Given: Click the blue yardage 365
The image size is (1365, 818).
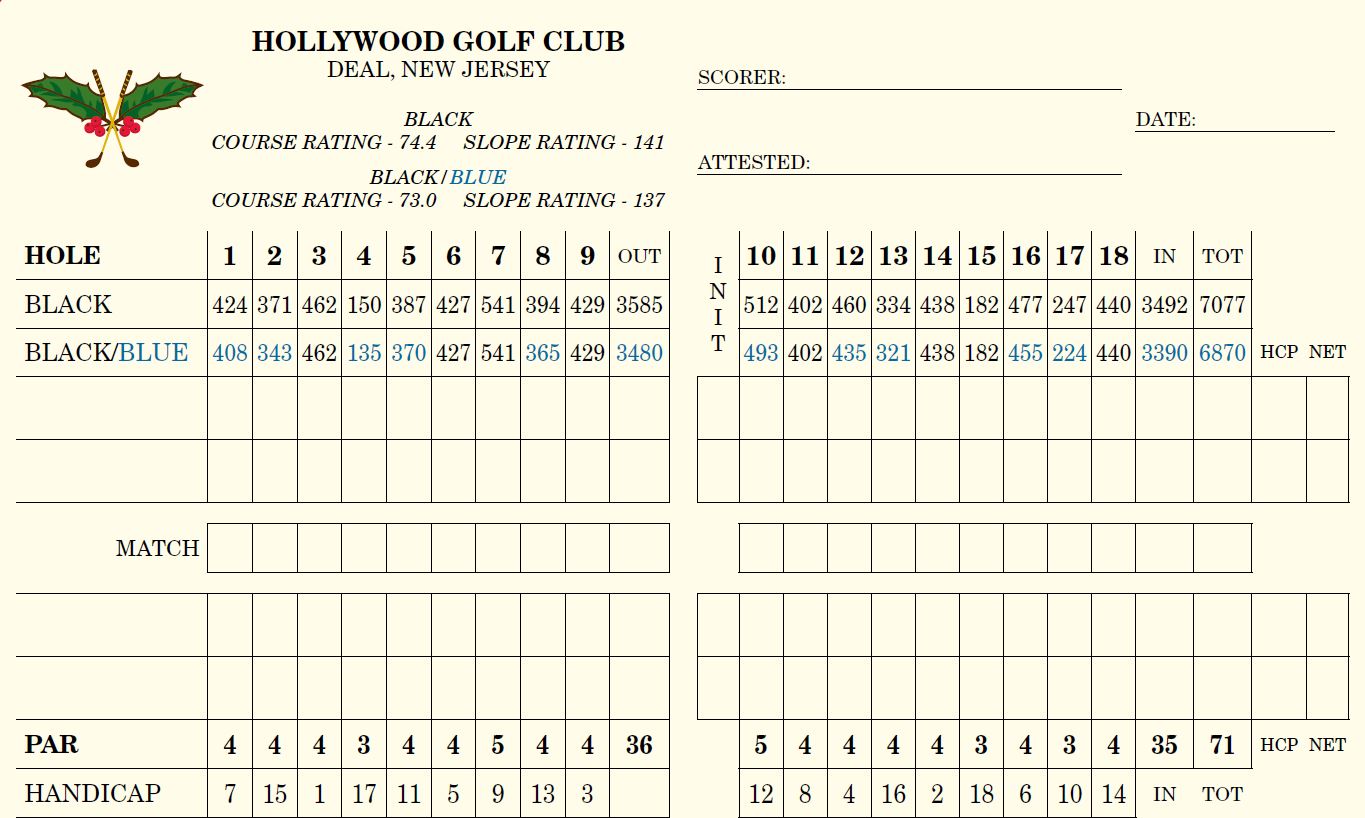Looking at the screenshot, I should [542, 353].
